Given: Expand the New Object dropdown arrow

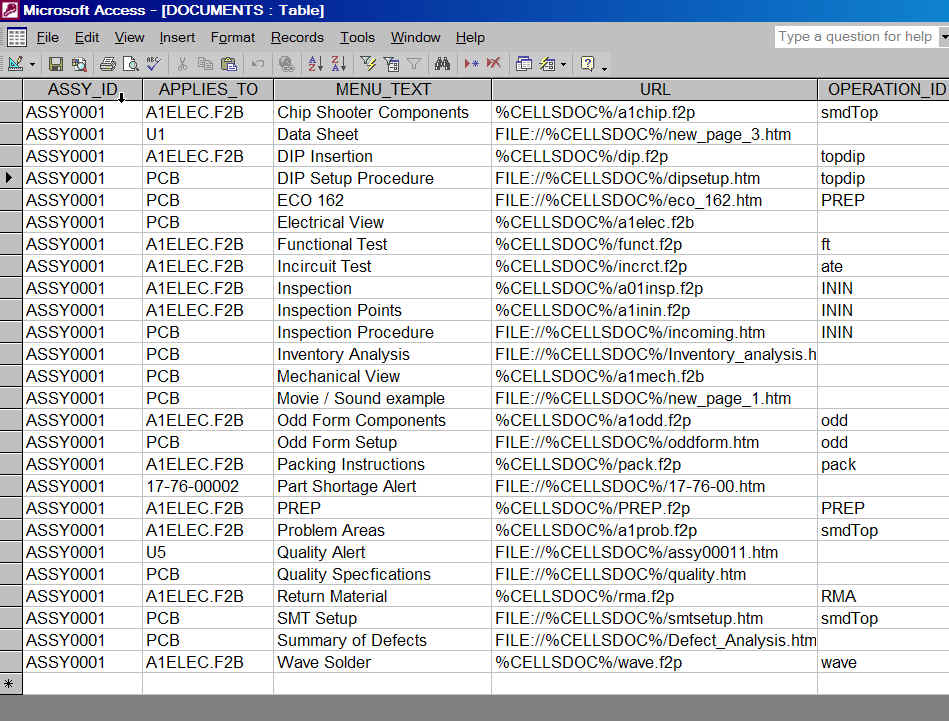Looking at the screenshot, I should [x=563, y=64].
